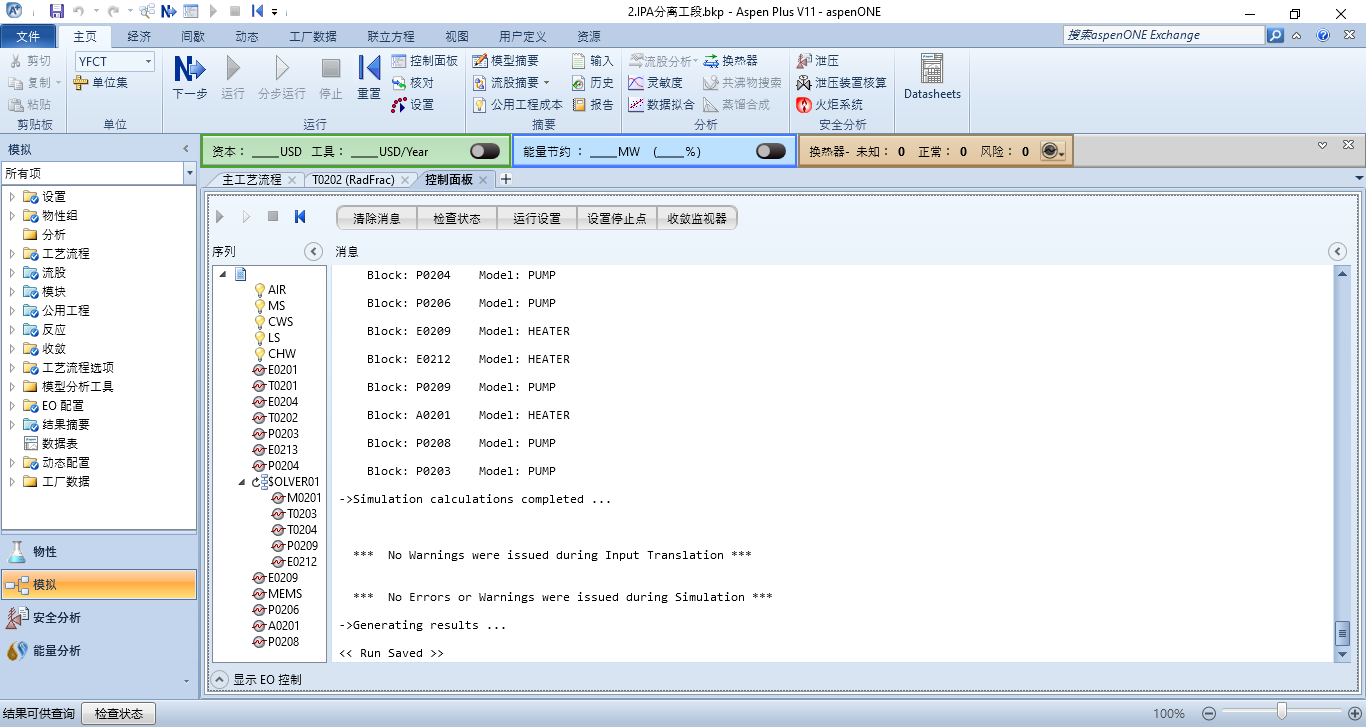Viewport: 1366px width, 727px height.
Task: Switch to Energy Analysis (能量分析) environment
Action: tap(99, 651)
